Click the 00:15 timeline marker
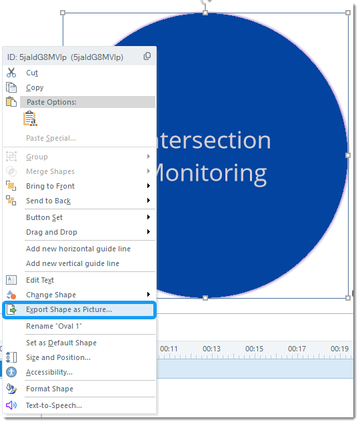This screenshot has height=424, width=360. pyautogui.click(x=254, y=349)
